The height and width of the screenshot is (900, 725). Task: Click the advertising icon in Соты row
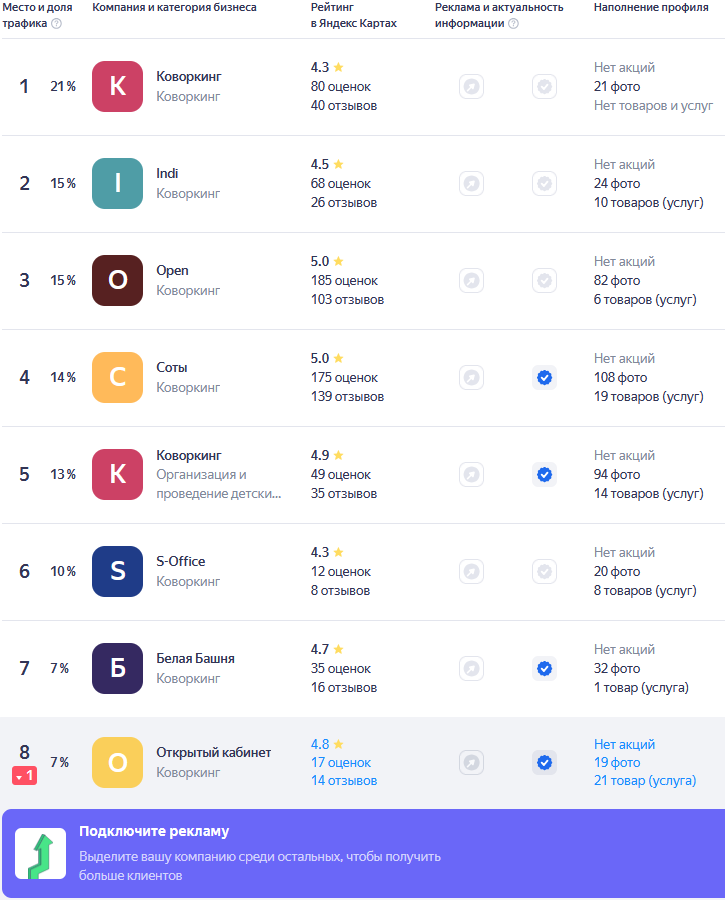471,378
